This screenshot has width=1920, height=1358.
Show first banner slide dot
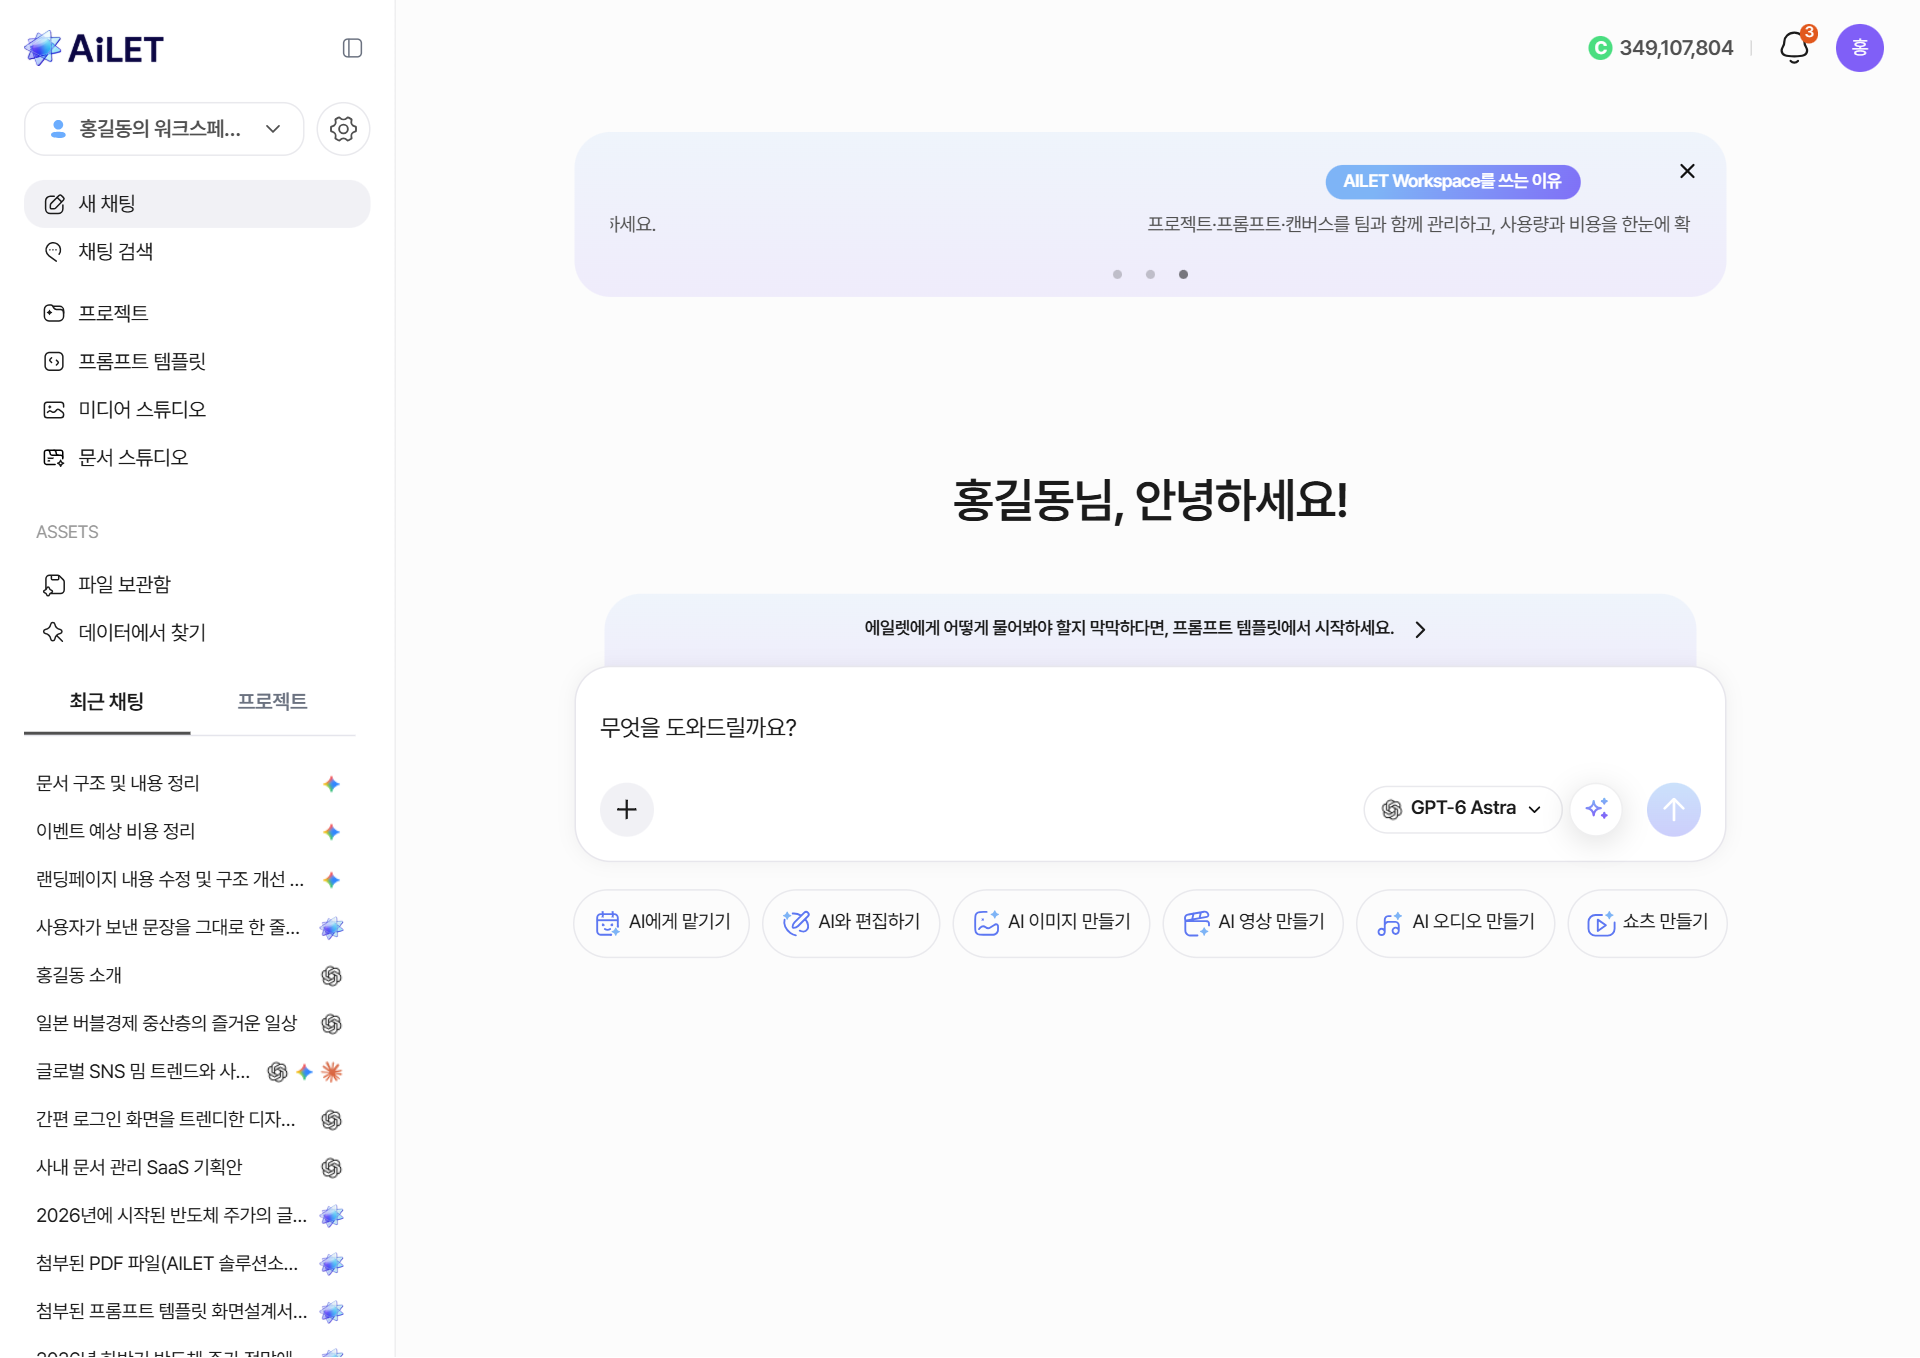coord(1117,274)
